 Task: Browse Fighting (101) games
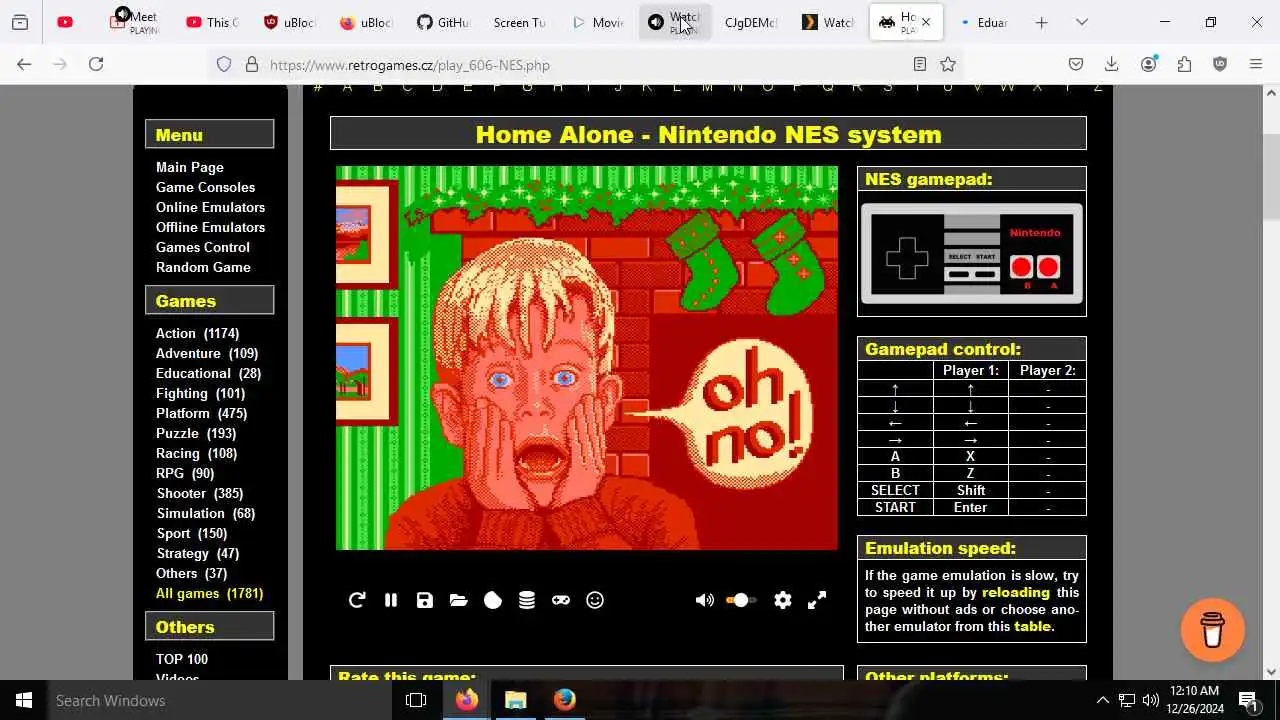coord(200,393)
